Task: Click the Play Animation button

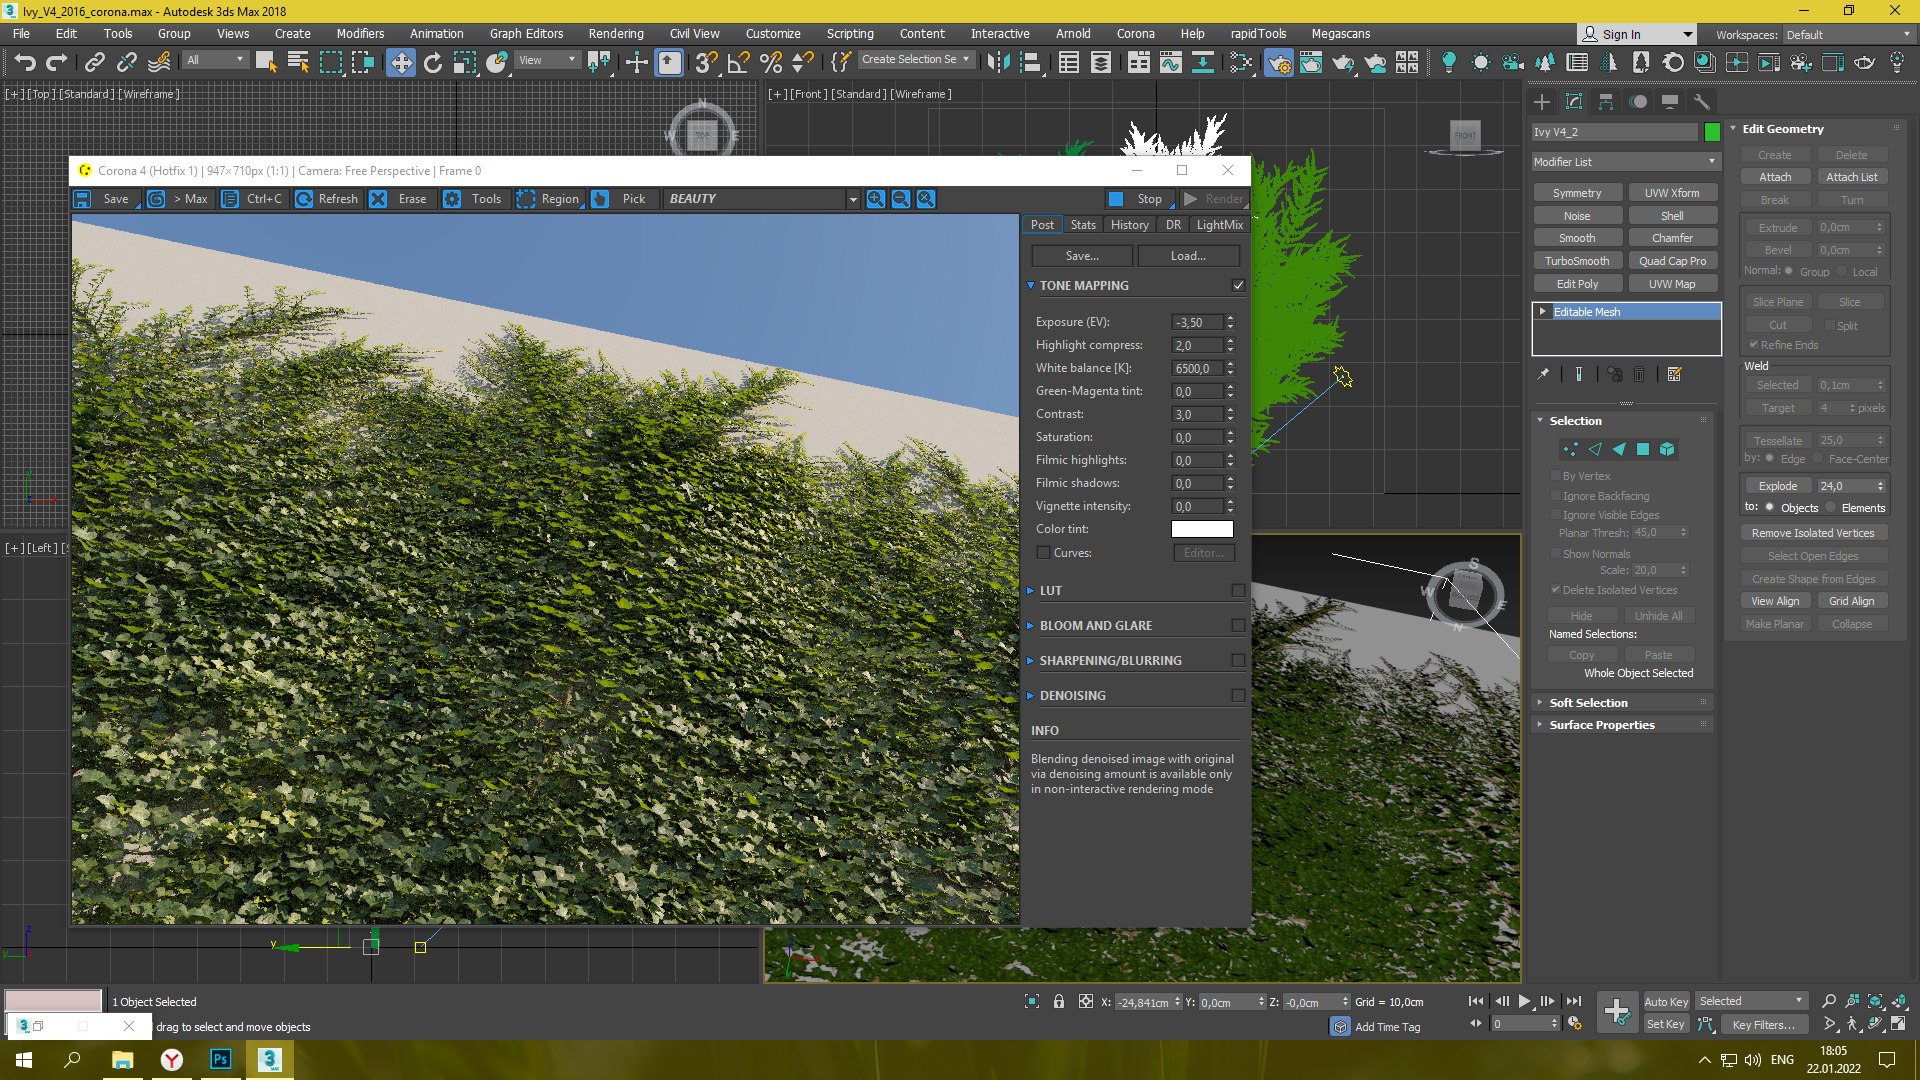Action: (x=1524, y=1001)
